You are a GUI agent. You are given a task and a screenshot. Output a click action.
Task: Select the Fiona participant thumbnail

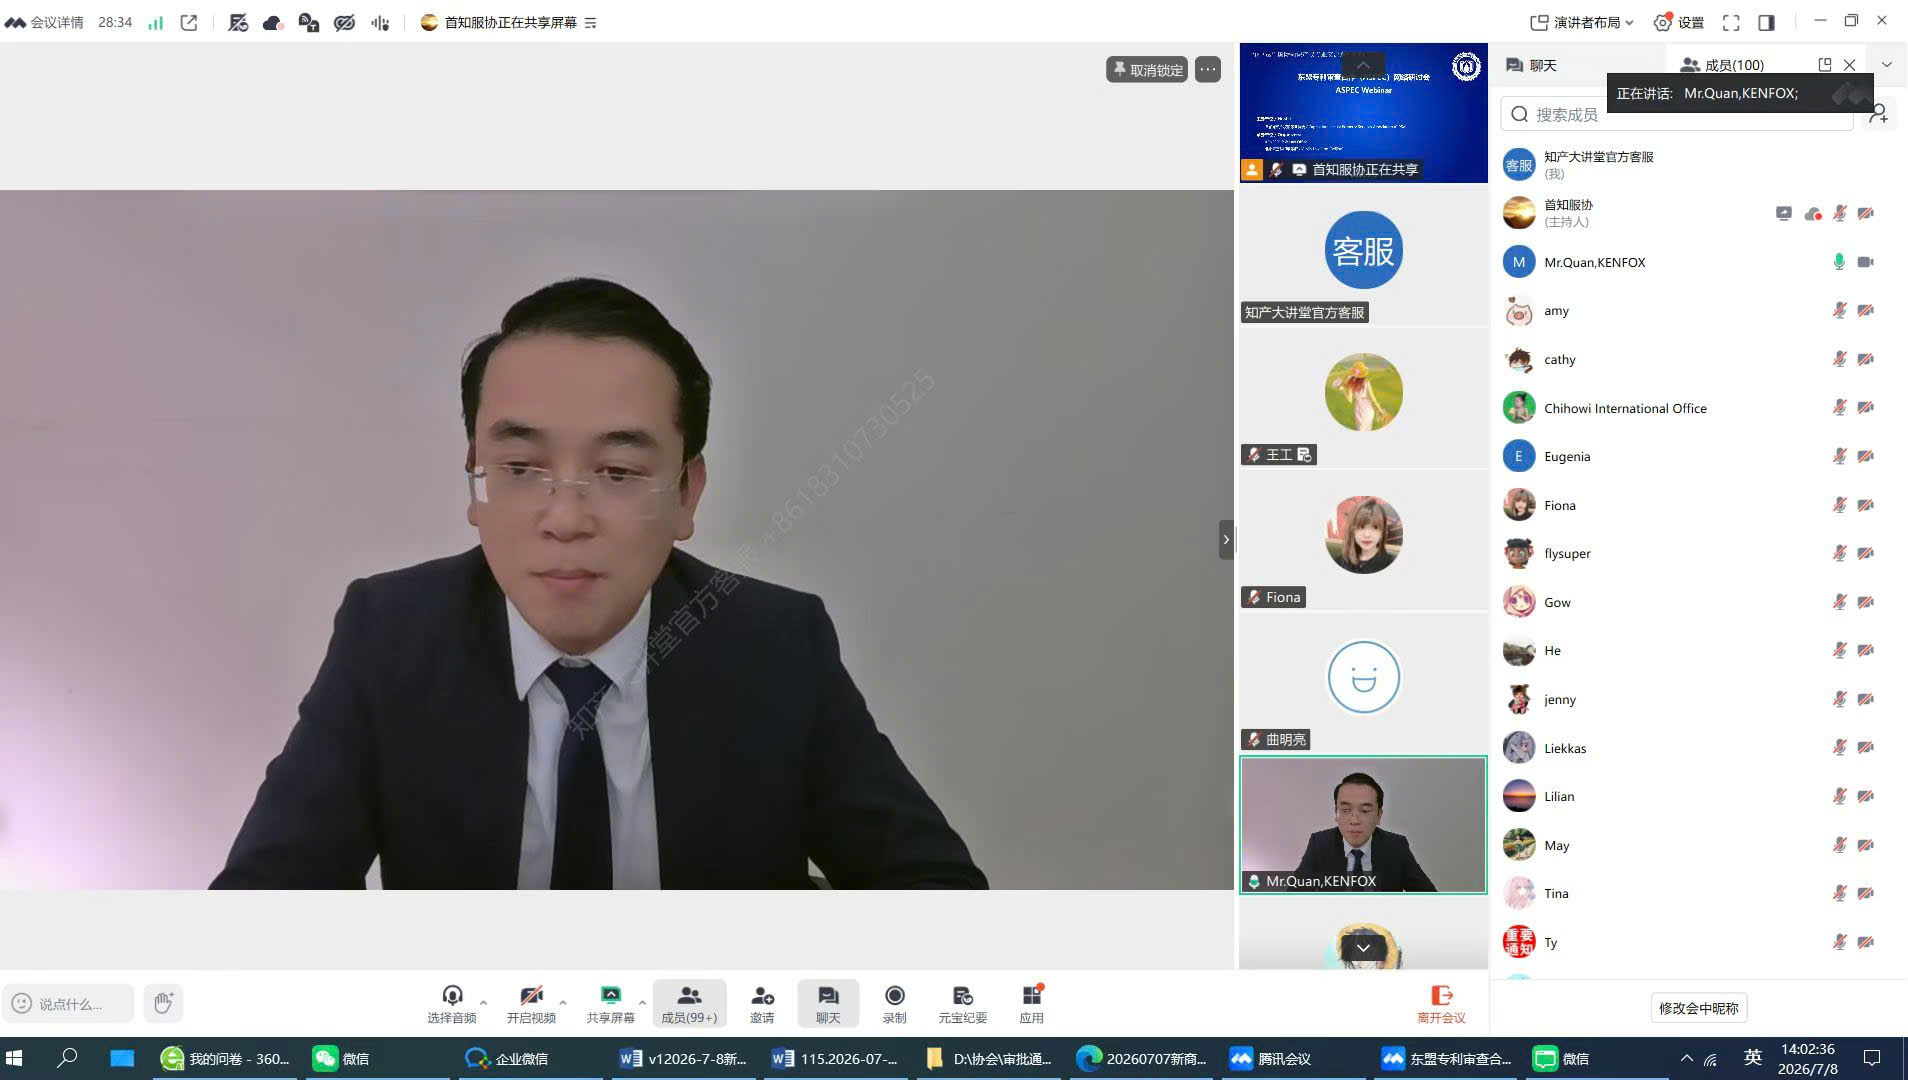pyautogui.click(x=1363, y=540)
